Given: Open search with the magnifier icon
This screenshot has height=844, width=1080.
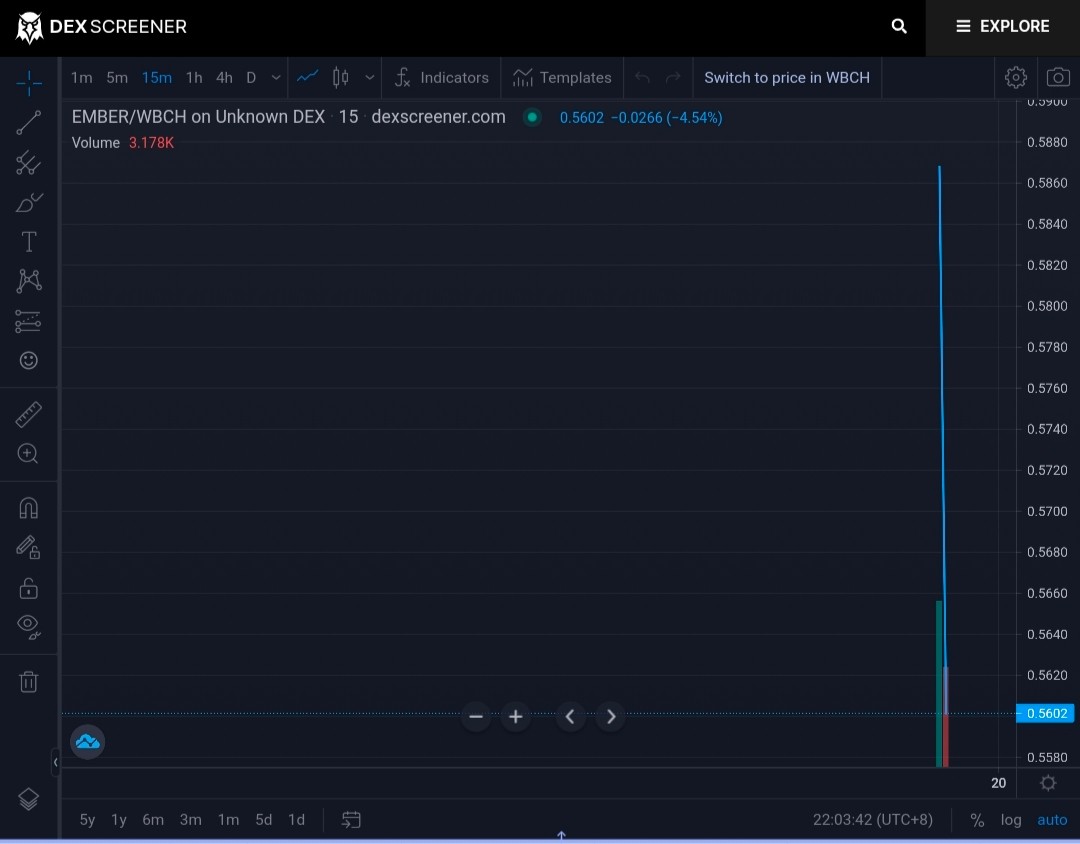Looking at the screenshot, I should click(899, 26).
